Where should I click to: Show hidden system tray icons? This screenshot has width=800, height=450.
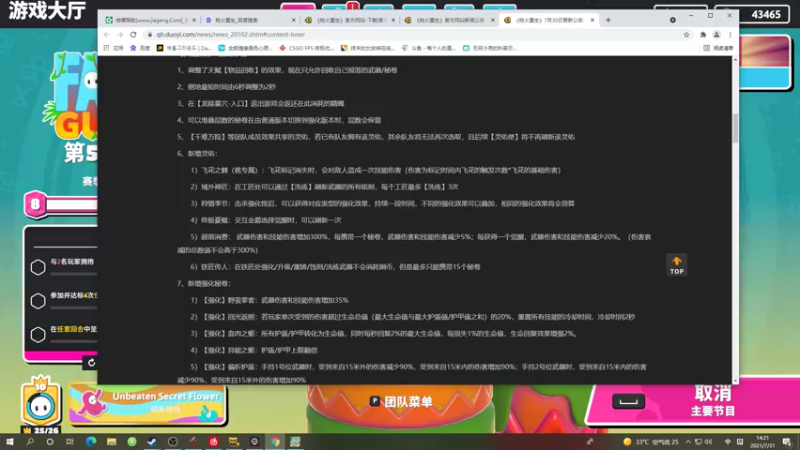(688, 442)
